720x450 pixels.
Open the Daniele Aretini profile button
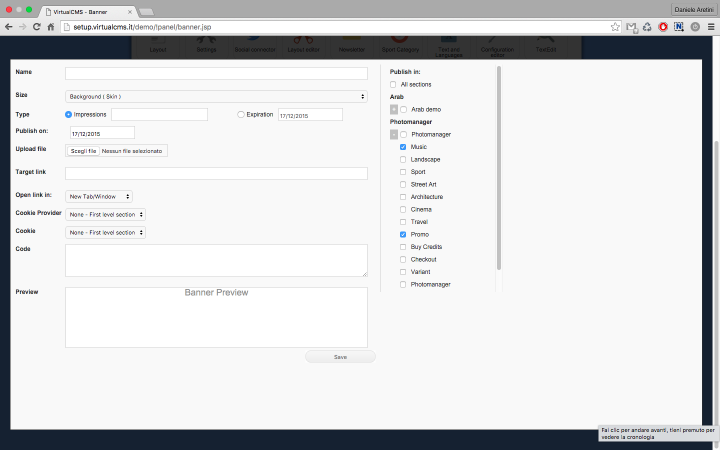tap(694, 10)
